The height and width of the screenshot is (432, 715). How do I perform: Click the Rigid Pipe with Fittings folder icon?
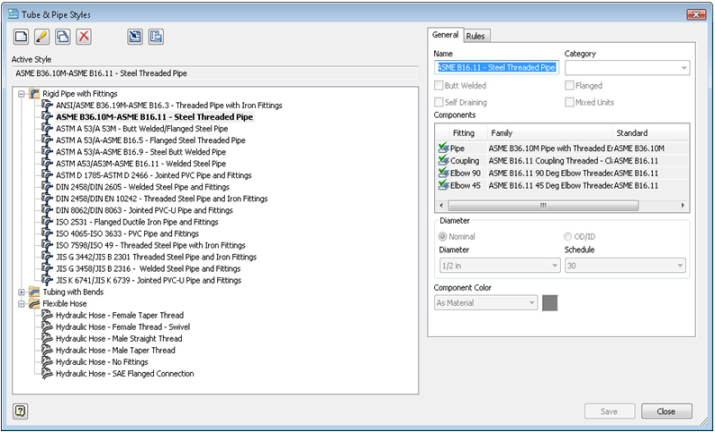(x=34, y=94)
